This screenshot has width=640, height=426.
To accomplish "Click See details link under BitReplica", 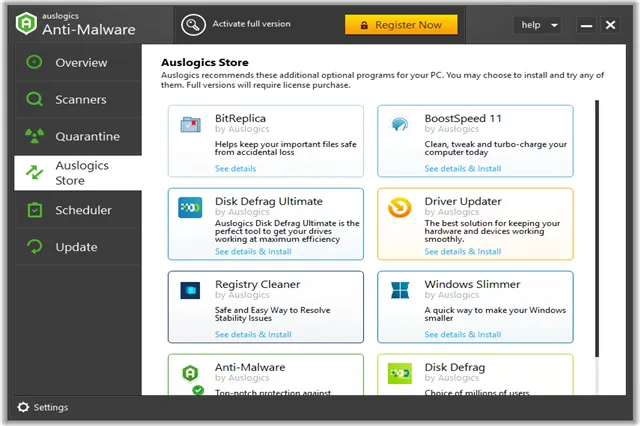I will [235, 169].
